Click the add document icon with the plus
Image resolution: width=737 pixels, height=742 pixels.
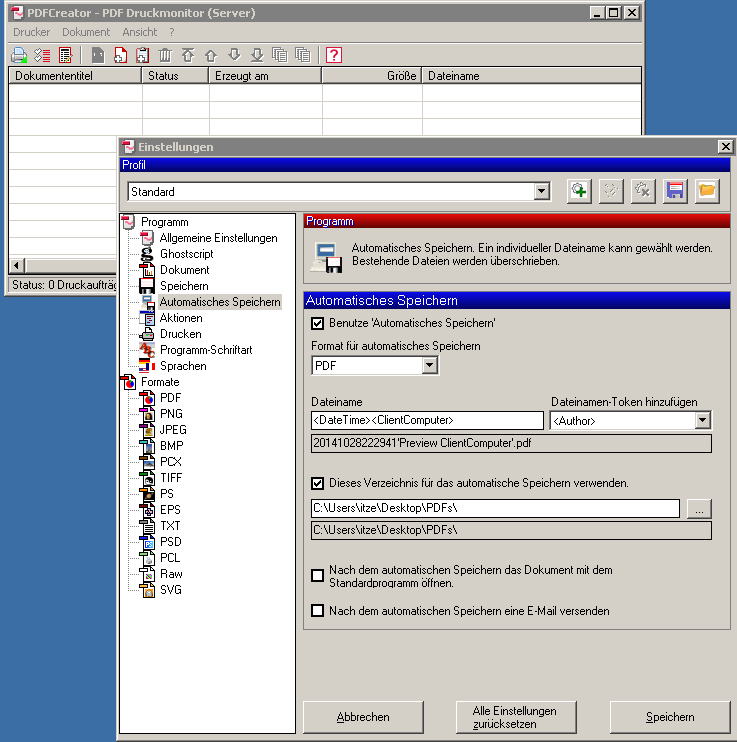[120, 55]
